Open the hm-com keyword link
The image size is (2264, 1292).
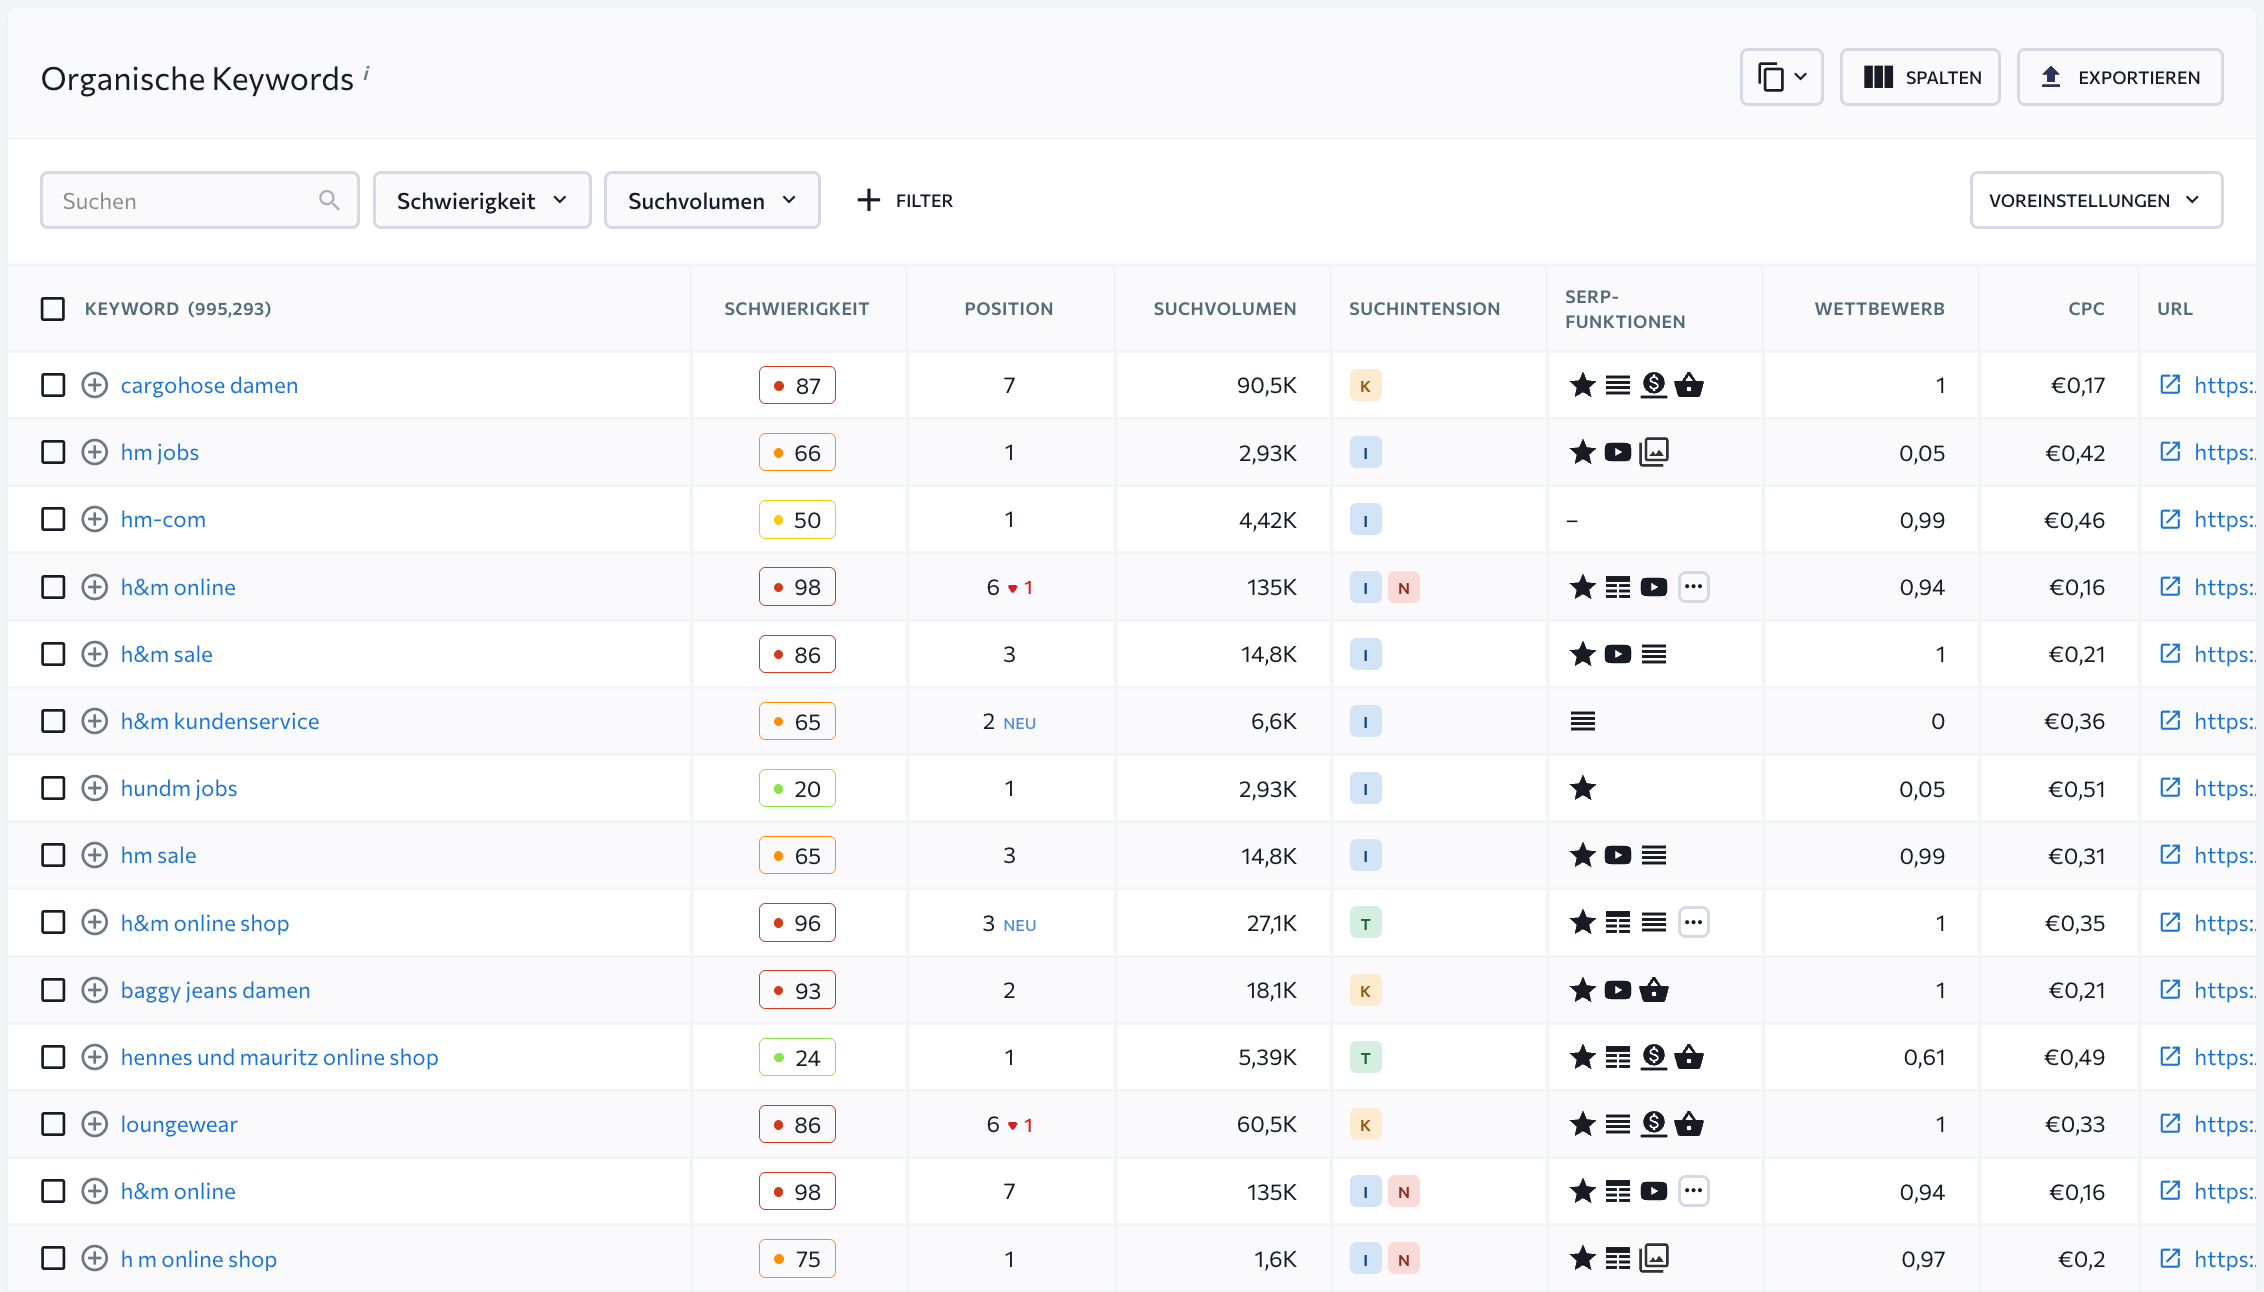[x=163, y=519]
